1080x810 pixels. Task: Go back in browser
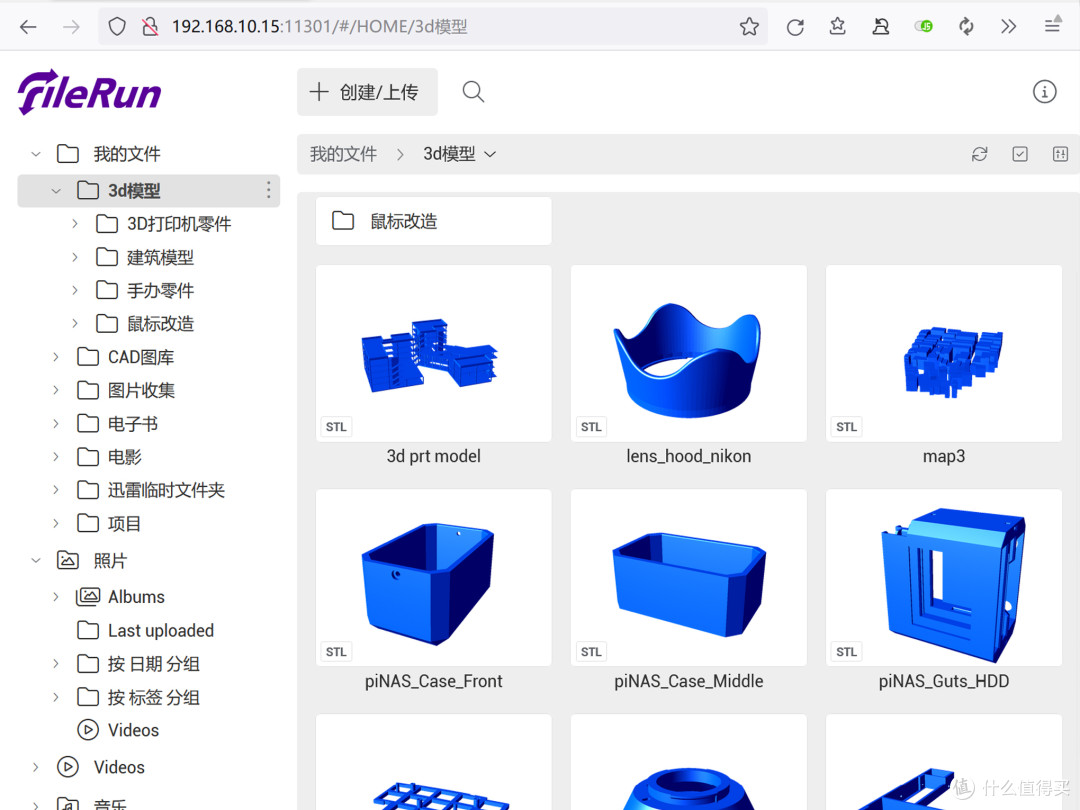pos(28,27)
